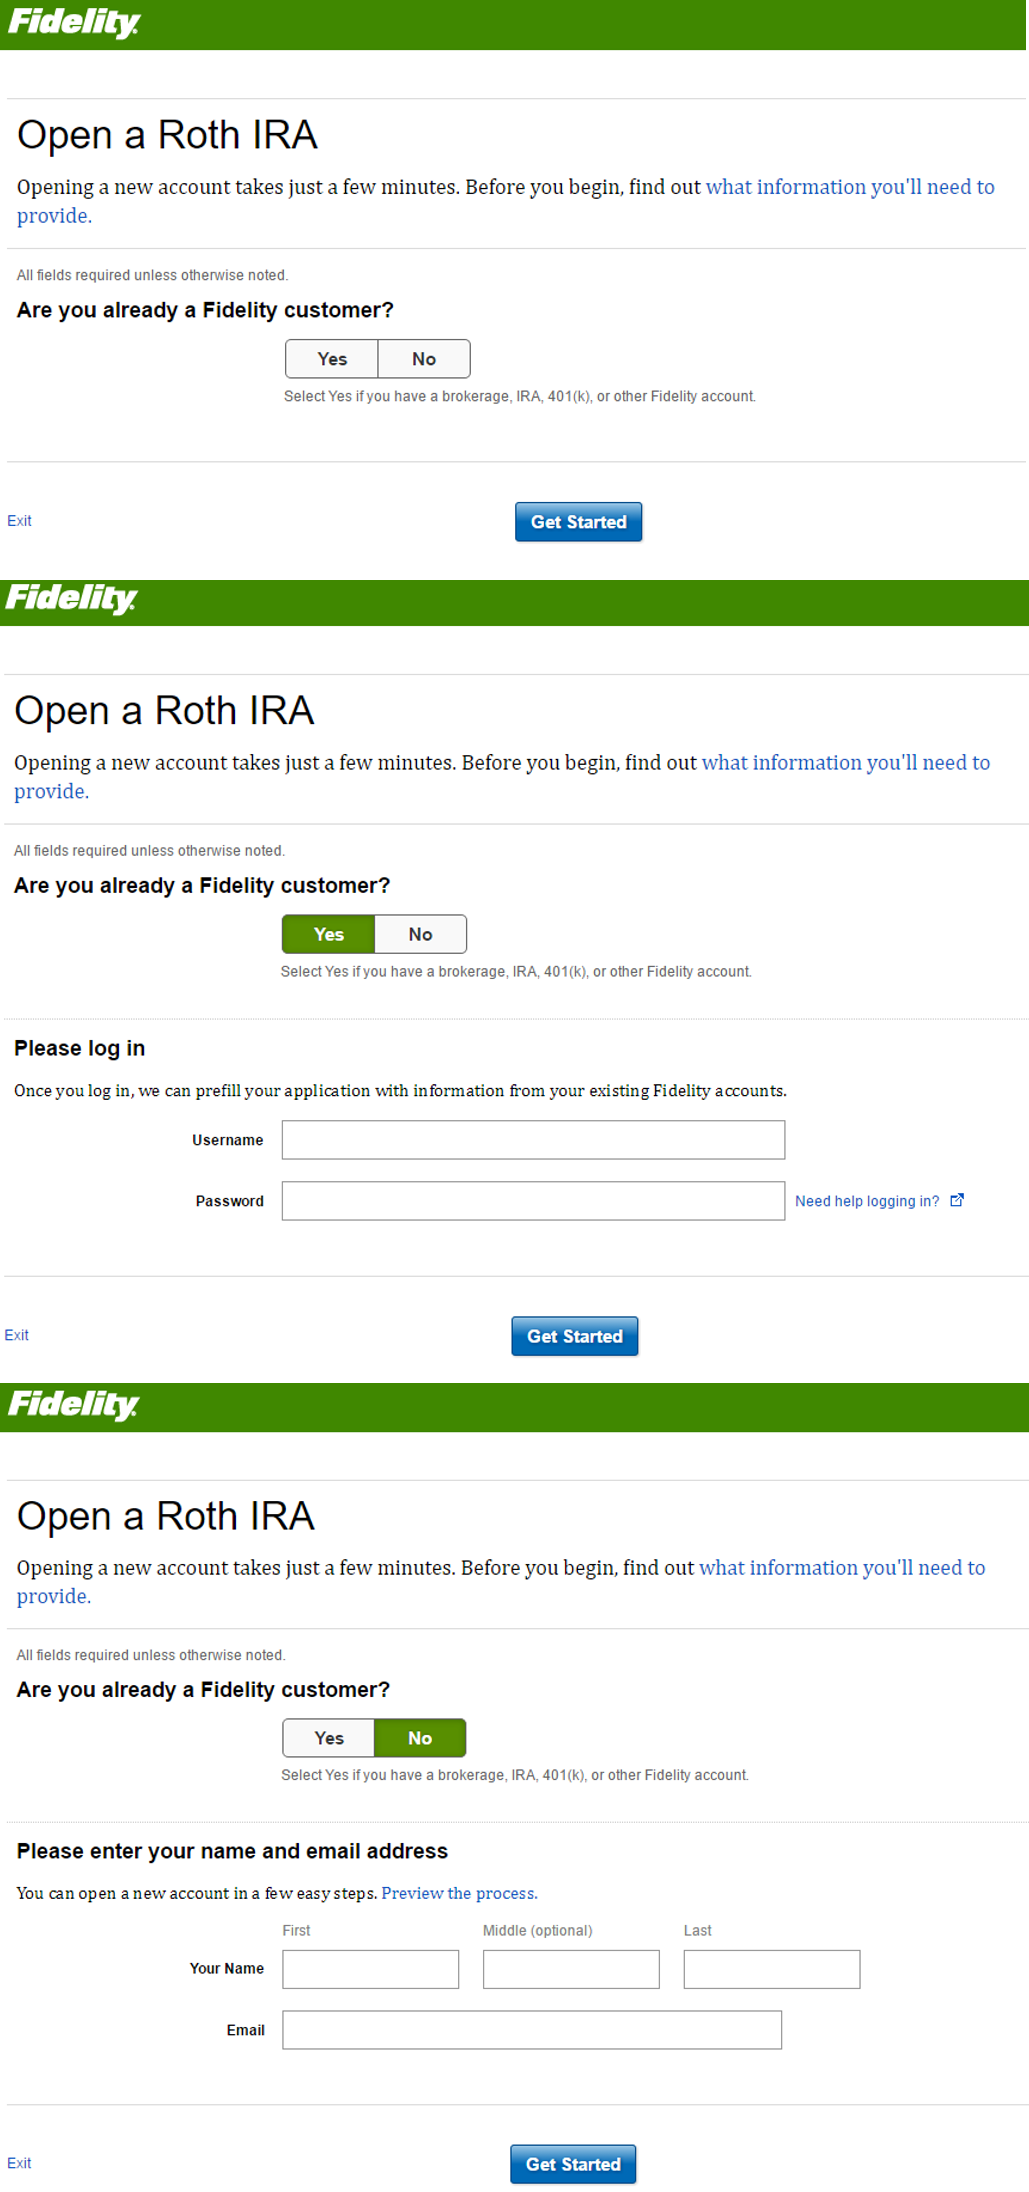The image size is (1029, 2192).
Task: Select the Middle (optional) name field
Action: (571, 1969)
